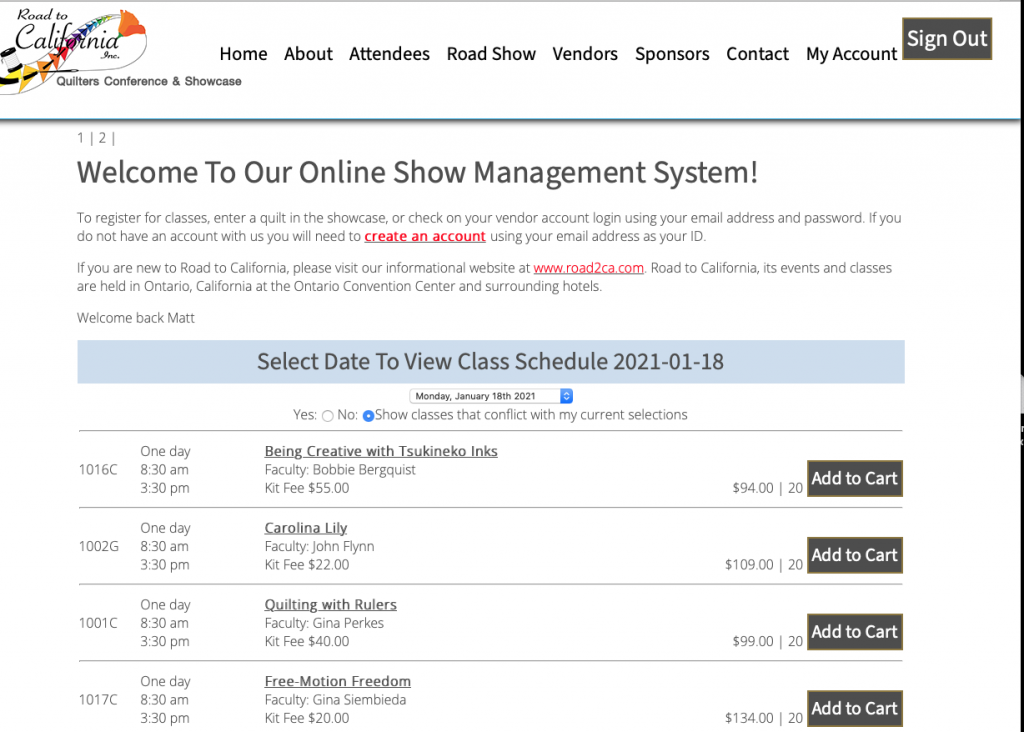Screen dimensions: 1024x732
Task: Visit the www.road2ca.com link
Action: pyautogui.click(x=588, y=268)
